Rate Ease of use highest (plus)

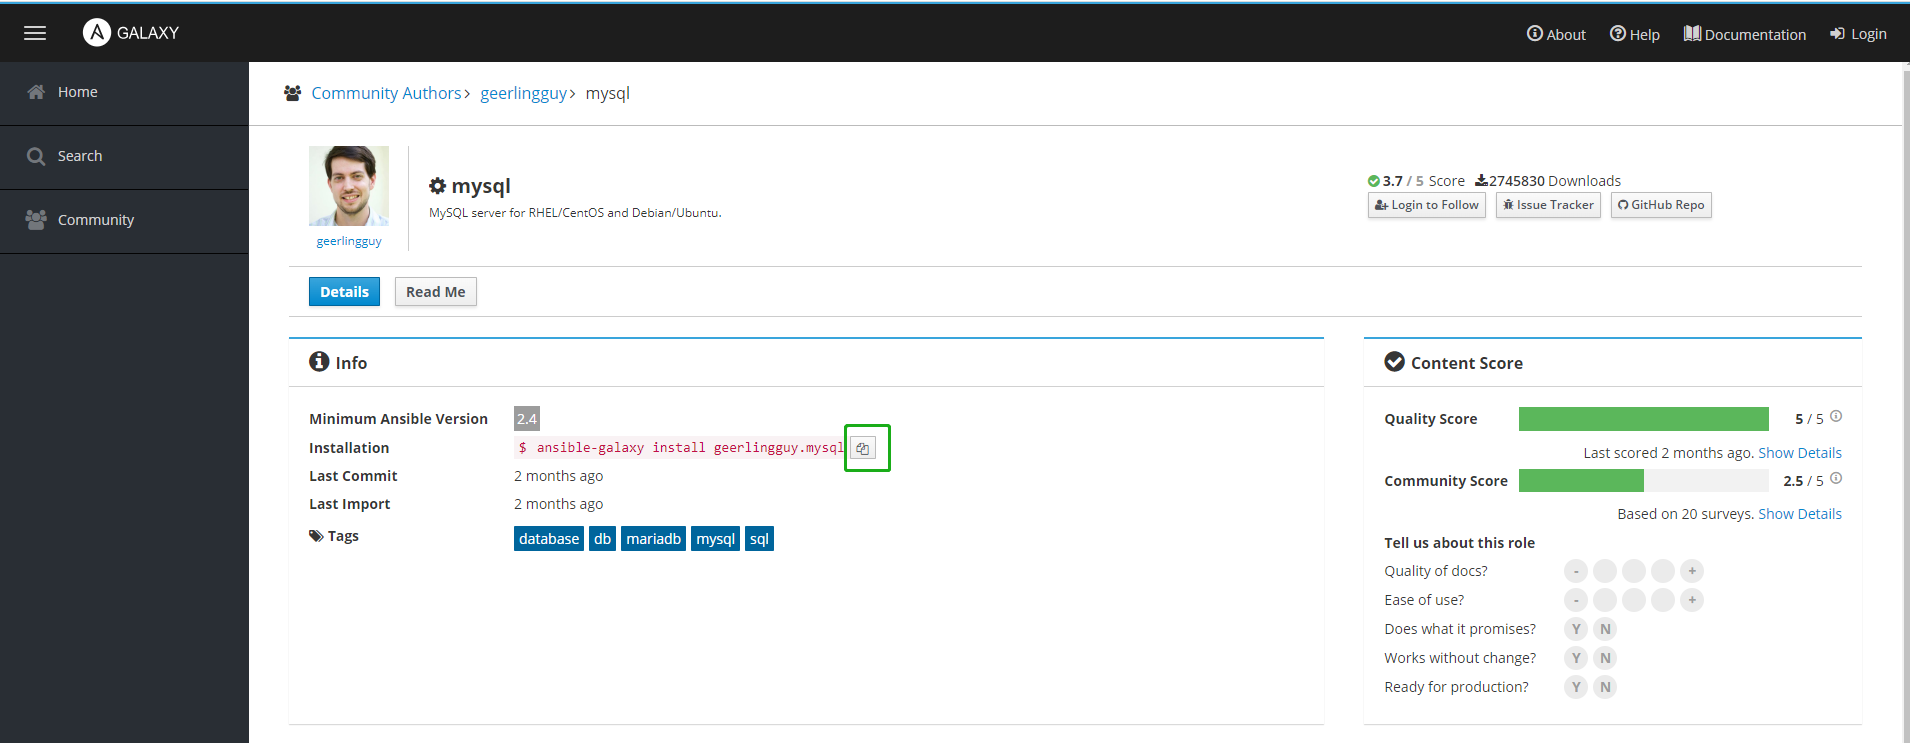coord(1692,600)
